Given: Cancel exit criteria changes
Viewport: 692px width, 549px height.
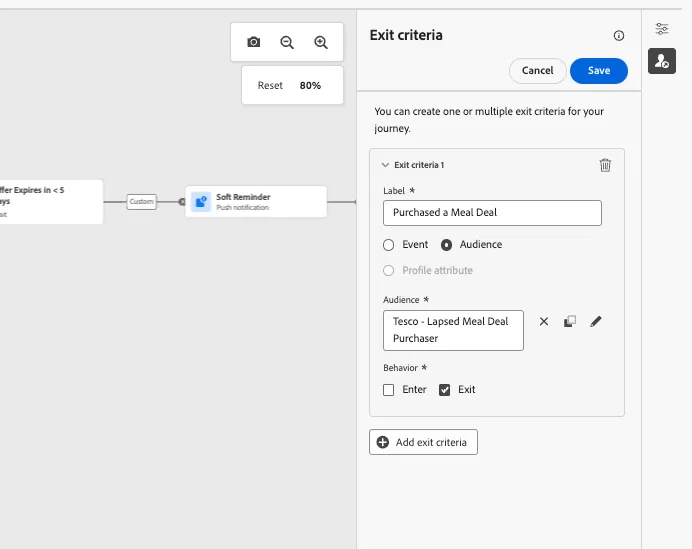Looking at the screenshot, I should 538,71.
